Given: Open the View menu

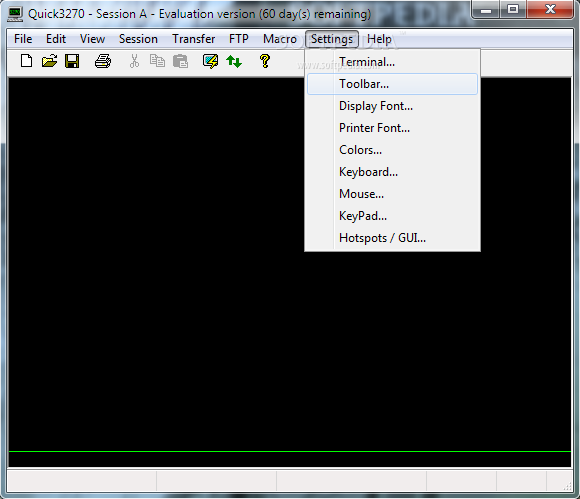Looking at the screenshot, I should tap(92, 39).
